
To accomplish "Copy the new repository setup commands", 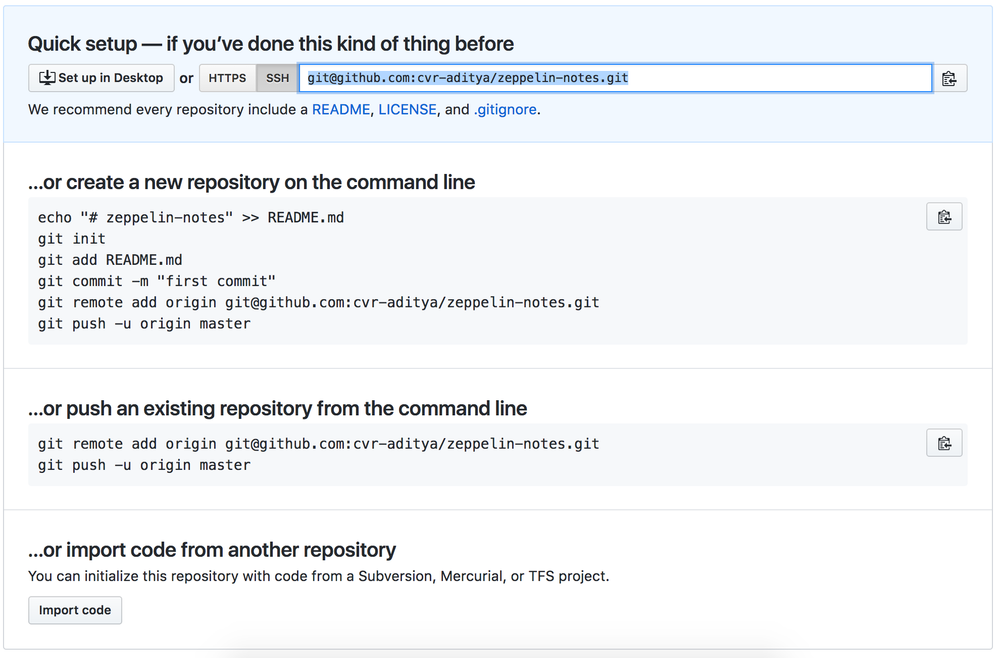I will click(943, 216).
